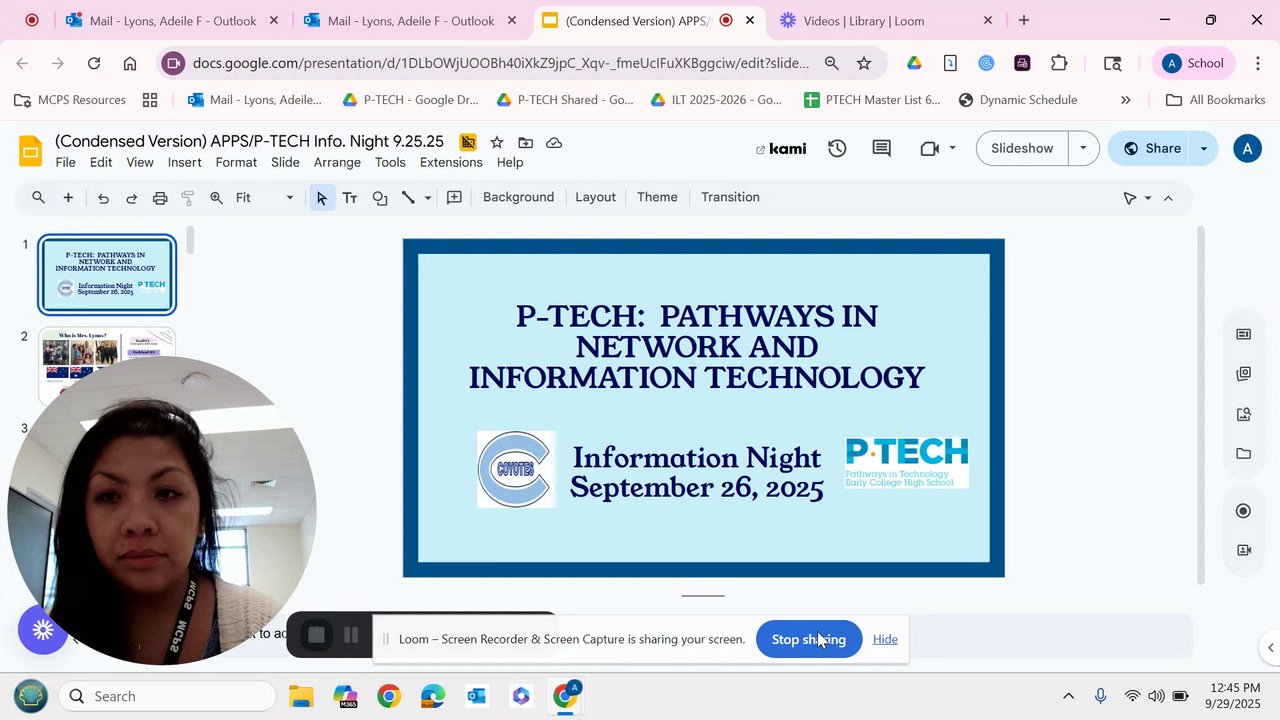Expand the video call options arrow
The image size is (1280, 720).
click(952, 148)
